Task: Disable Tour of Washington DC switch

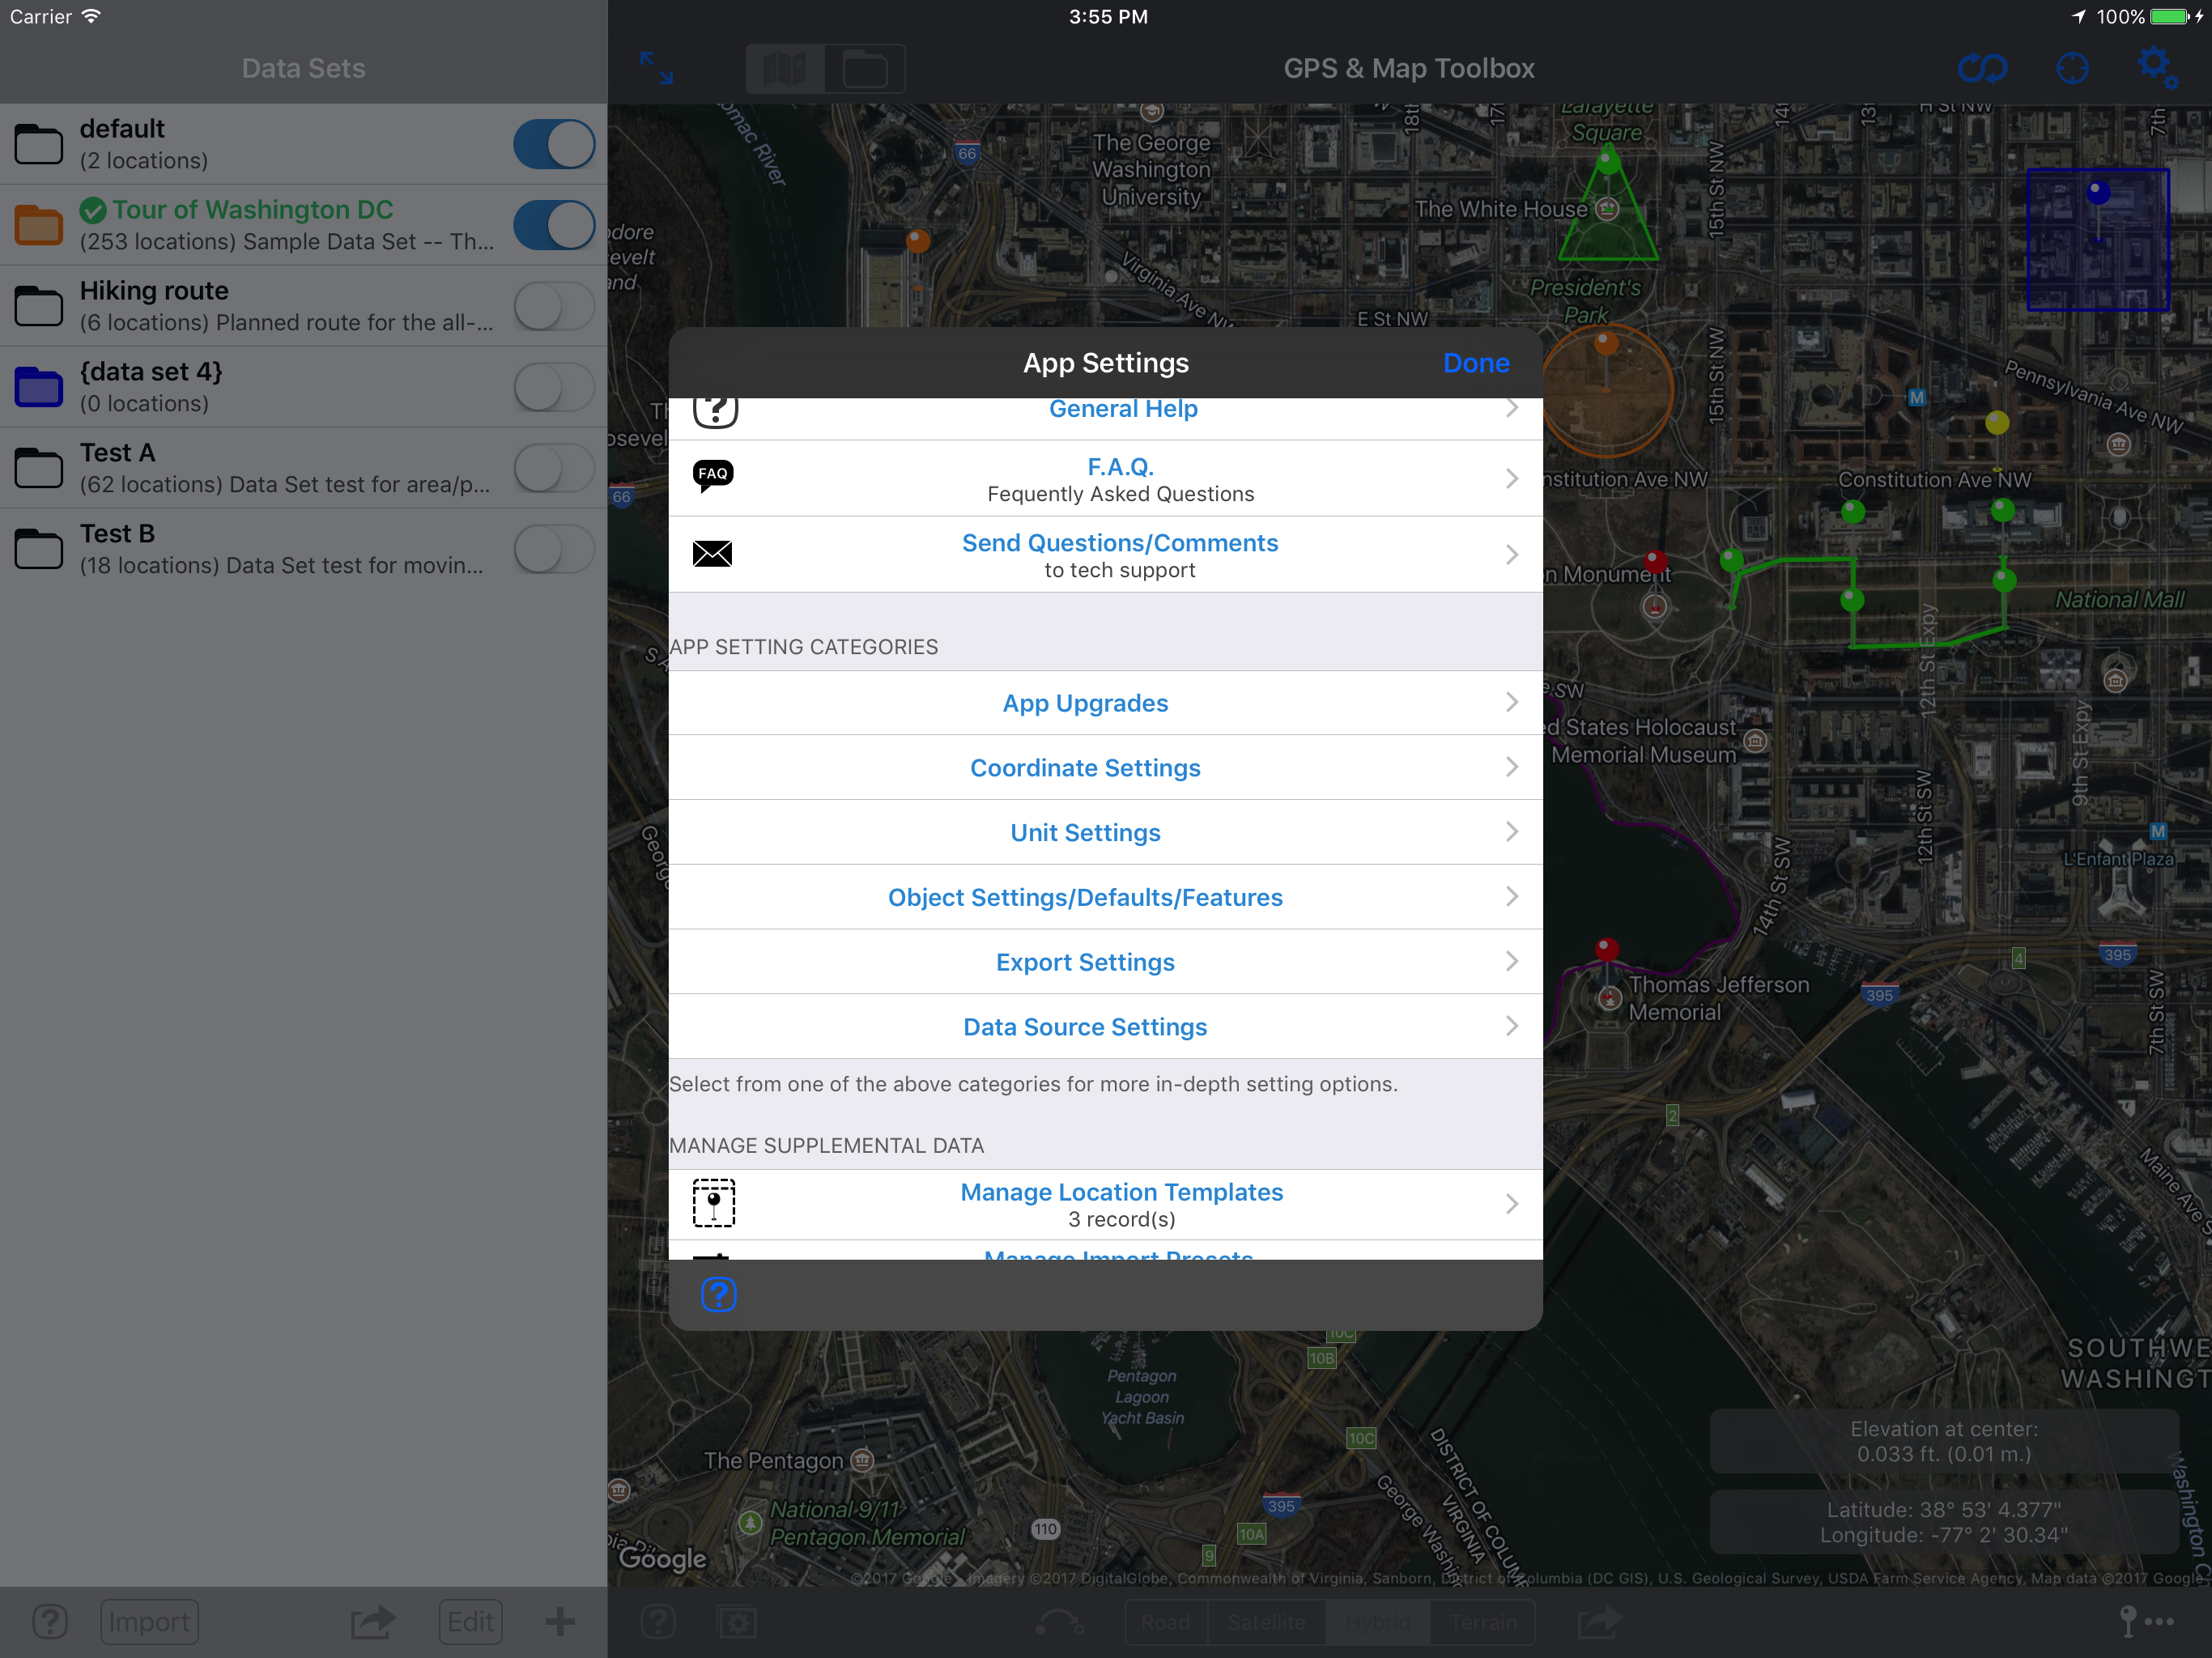Action: [554, 225]
